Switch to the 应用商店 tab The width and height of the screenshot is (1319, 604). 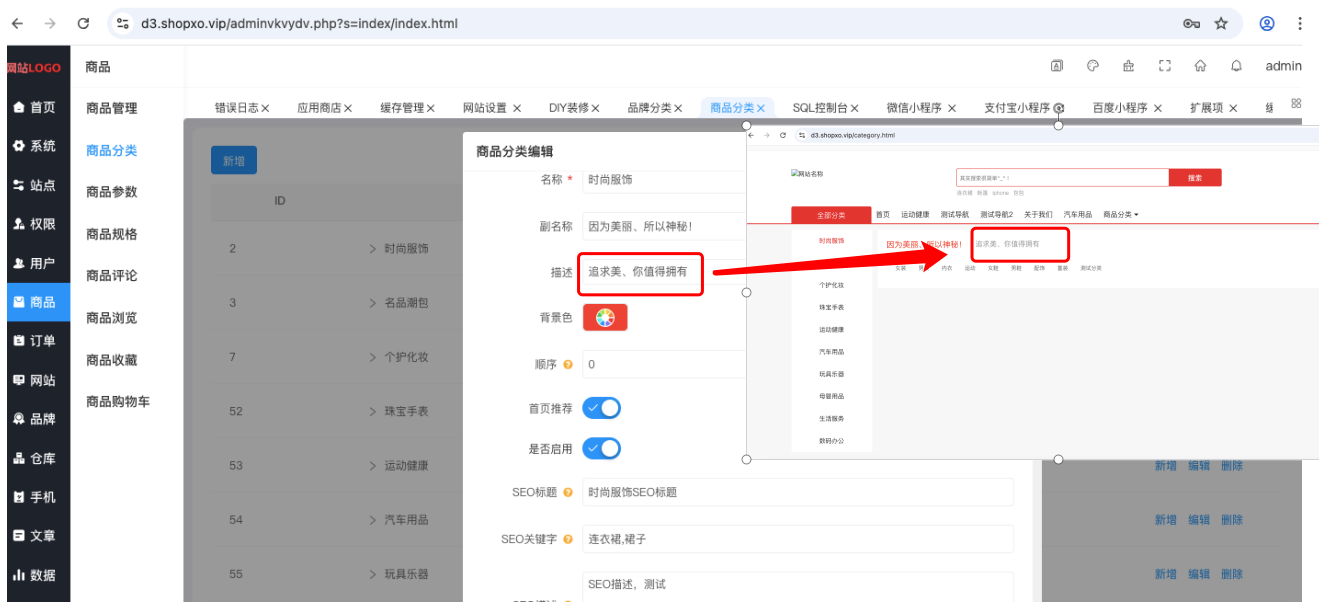tap(318, 108)
